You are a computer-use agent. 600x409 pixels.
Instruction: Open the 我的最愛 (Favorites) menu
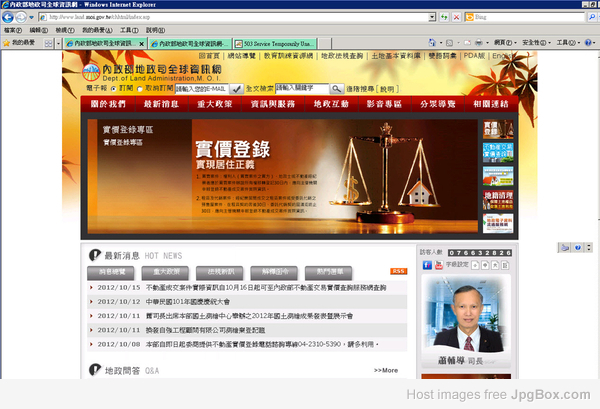[97, 30]
